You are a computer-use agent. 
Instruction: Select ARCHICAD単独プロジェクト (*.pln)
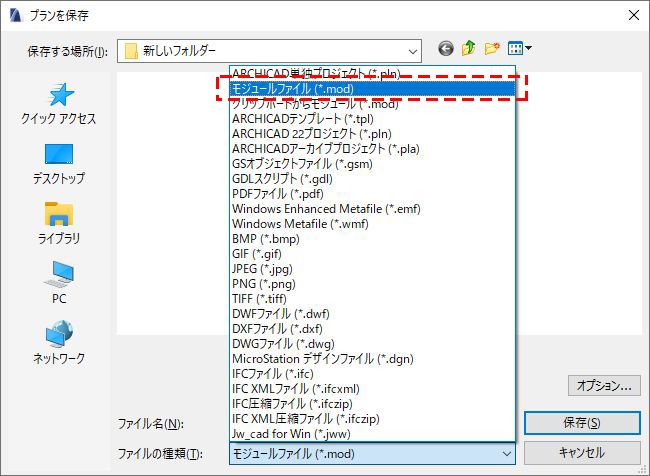(x=372, y=73)
